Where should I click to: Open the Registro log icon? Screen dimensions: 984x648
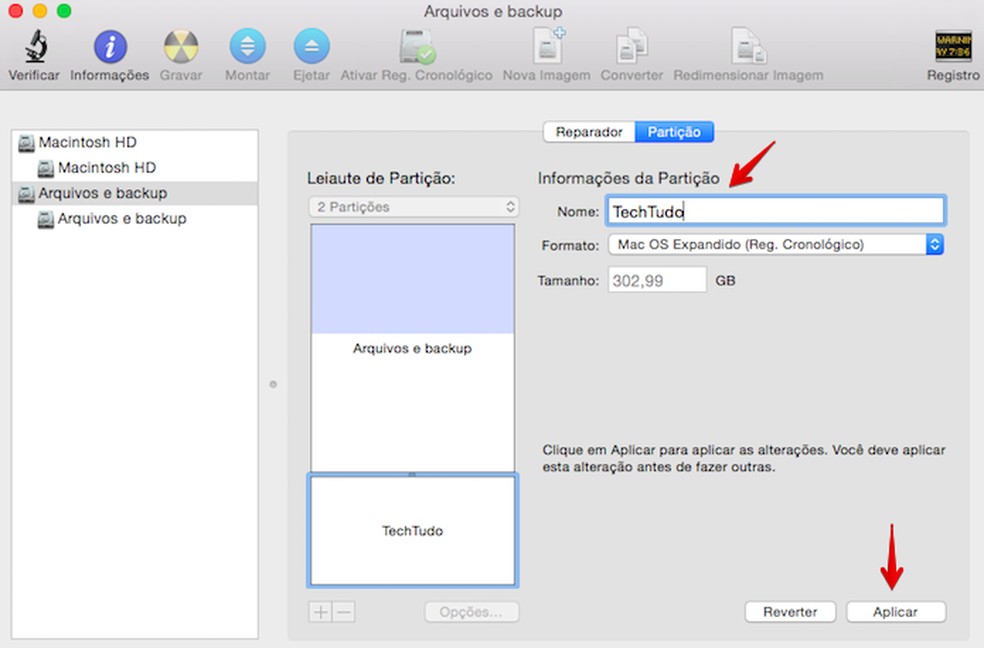pyautogui.click(x=953, y=47)
